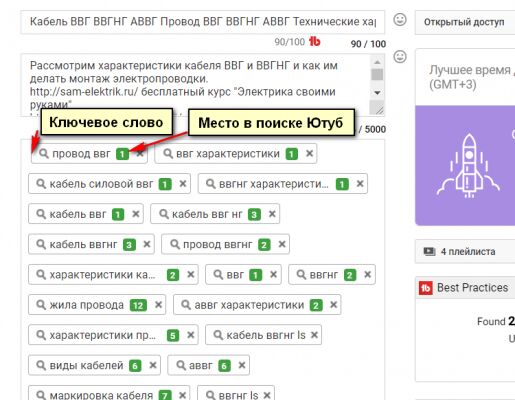Remove the 'провод ввг' tag
This screenshot has width=515, height=400.
pyautogui.click(x=140, y=154)
